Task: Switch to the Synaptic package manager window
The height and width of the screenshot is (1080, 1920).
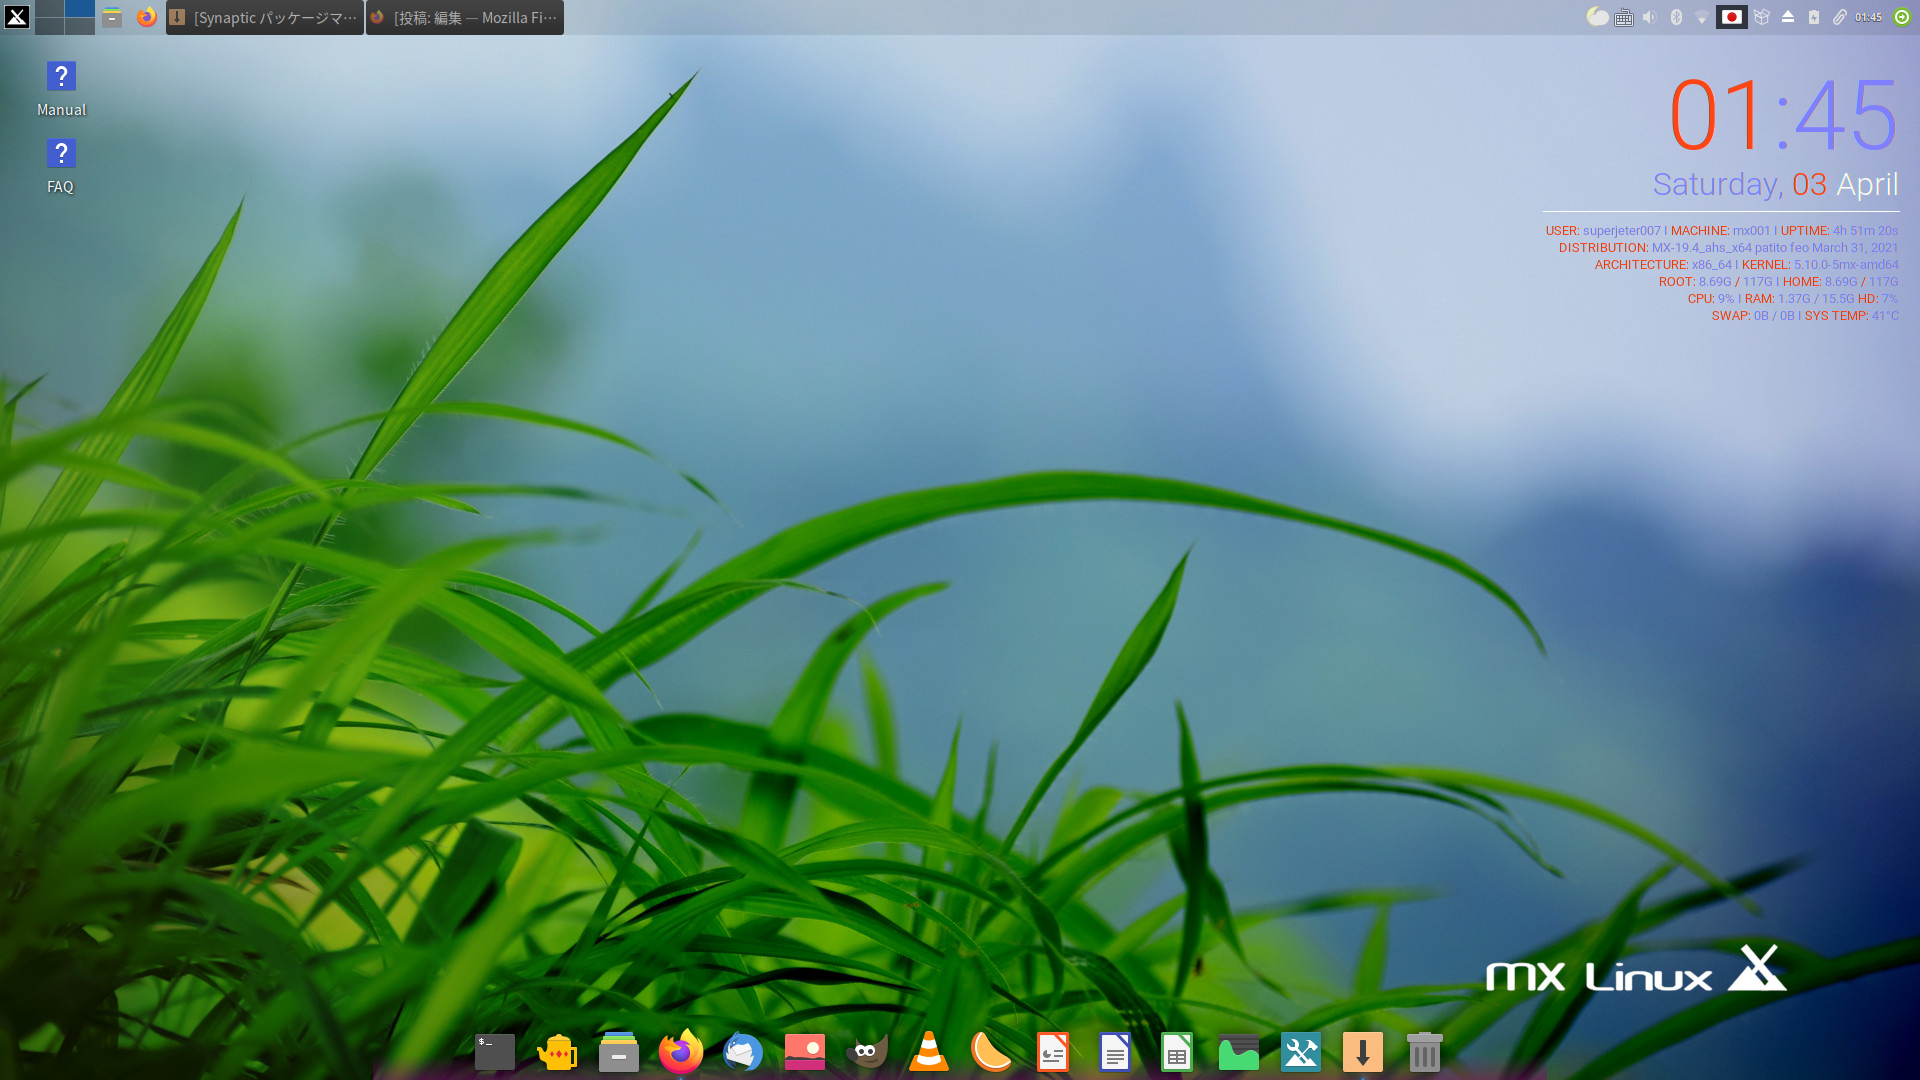Action: coord(264,17)
